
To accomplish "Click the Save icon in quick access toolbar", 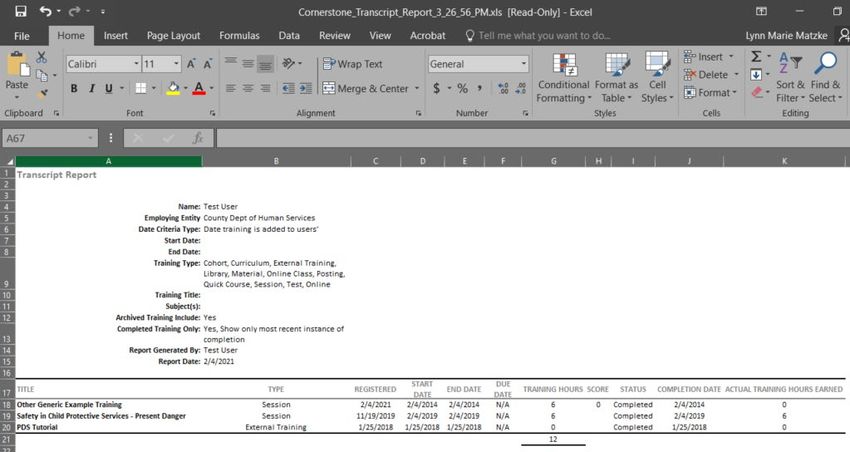I will [x=21, y=11].
